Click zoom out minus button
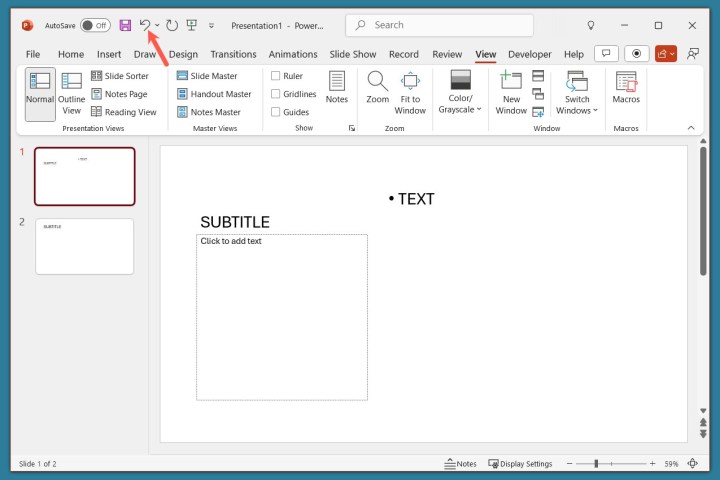 (x=569, y=464)
